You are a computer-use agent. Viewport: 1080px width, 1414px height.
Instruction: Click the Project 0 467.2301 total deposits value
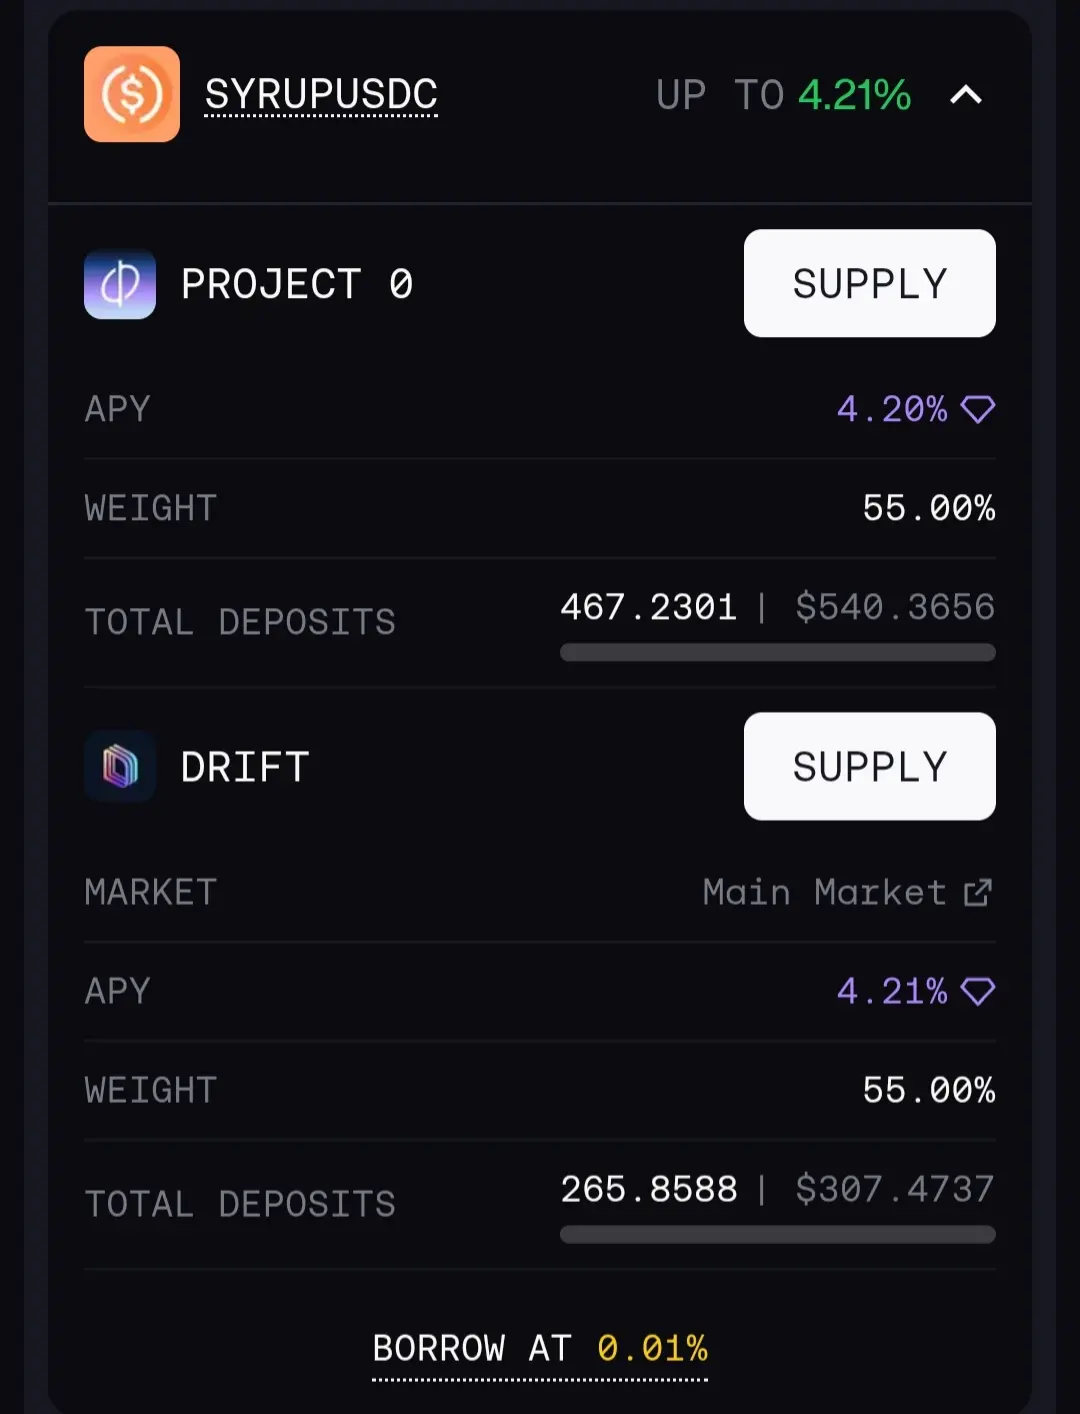pyautogui.click(x=648, y=607)
